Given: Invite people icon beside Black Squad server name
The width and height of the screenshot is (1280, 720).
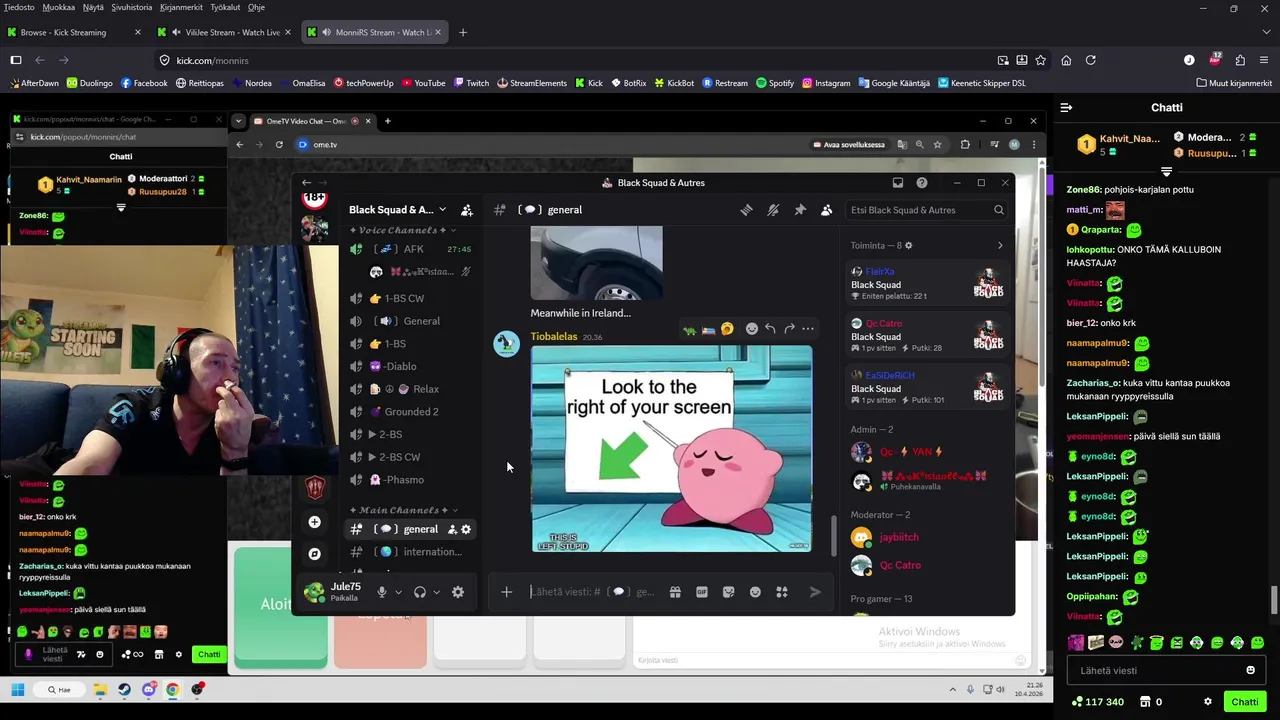Looking at the screenshot, I should tap(466, 210).
